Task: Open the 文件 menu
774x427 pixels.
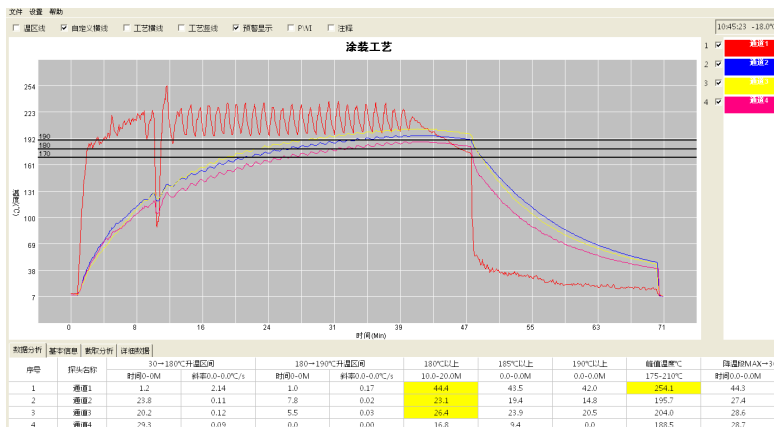Action: tap(15, 11)
